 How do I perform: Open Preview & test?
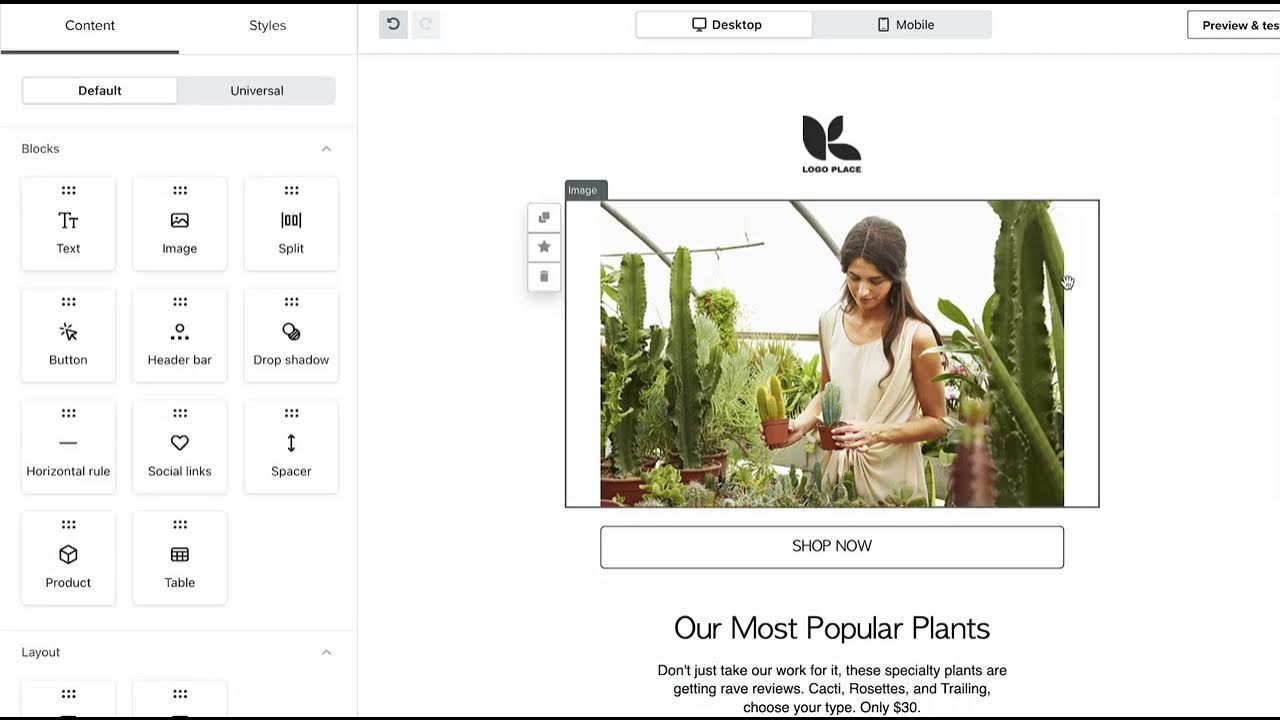pos(1234,25)
